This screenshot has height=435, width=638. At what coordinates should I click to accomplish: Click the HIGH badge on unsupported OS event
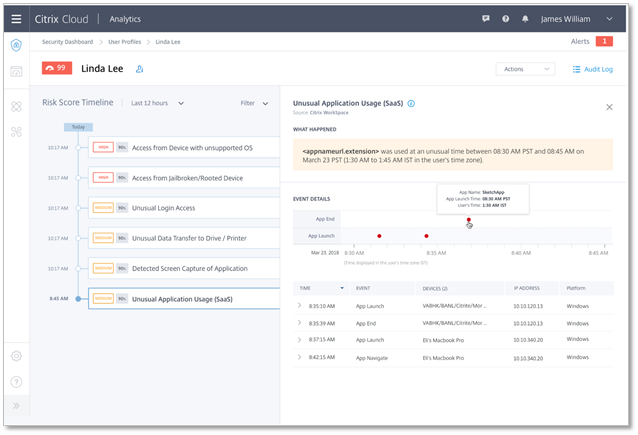pyautogui.click(x=103, y=147)
